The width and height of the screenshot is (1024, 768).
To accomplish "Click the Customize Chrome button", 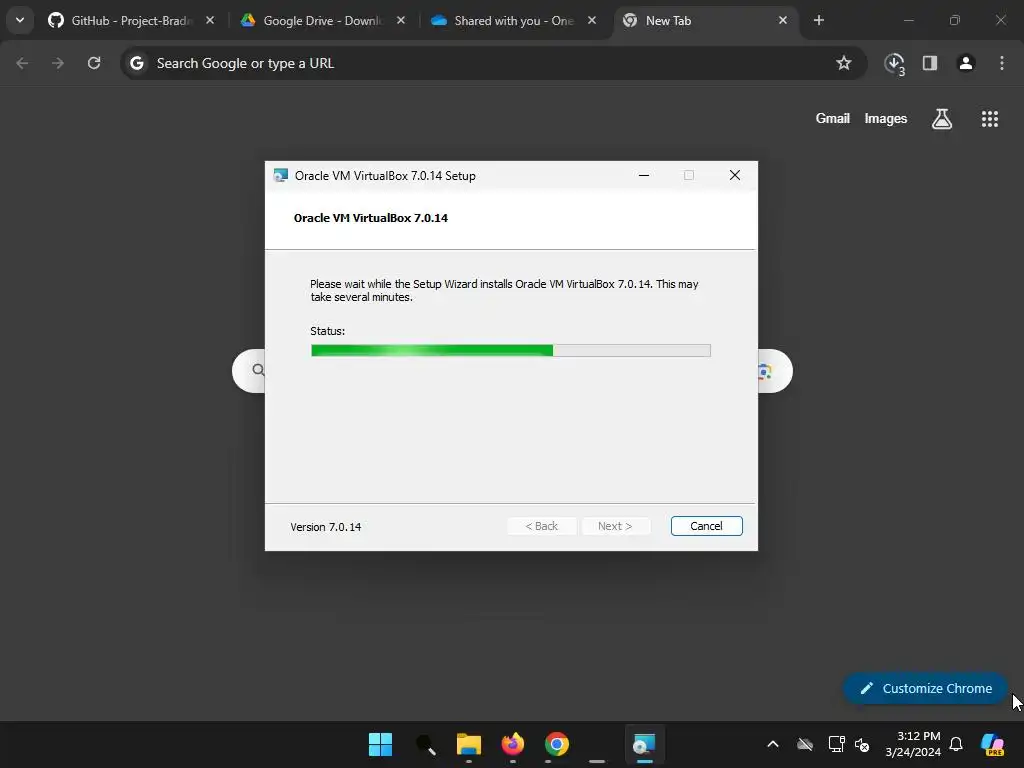I will pyautogui.click(x=926, y=688).
